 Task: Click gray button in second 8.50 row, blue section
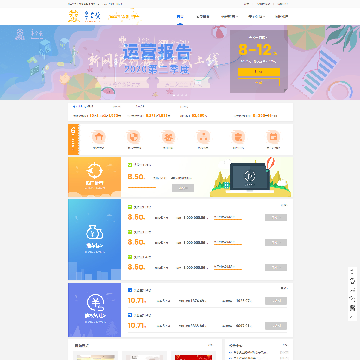(x=276, y=242)
